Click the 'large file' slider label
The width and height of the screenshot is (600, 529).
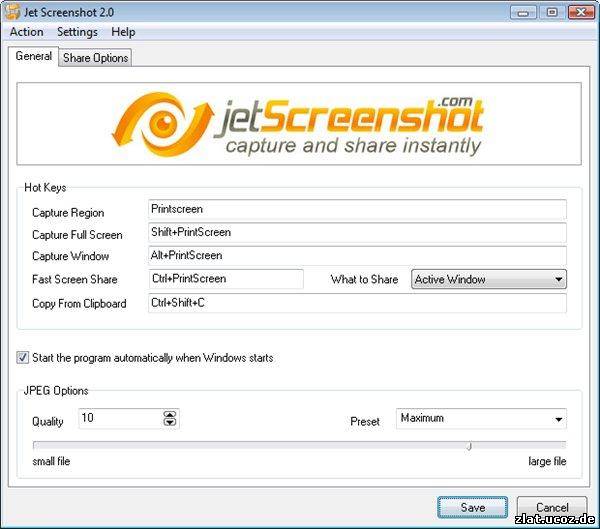[547, 461]
